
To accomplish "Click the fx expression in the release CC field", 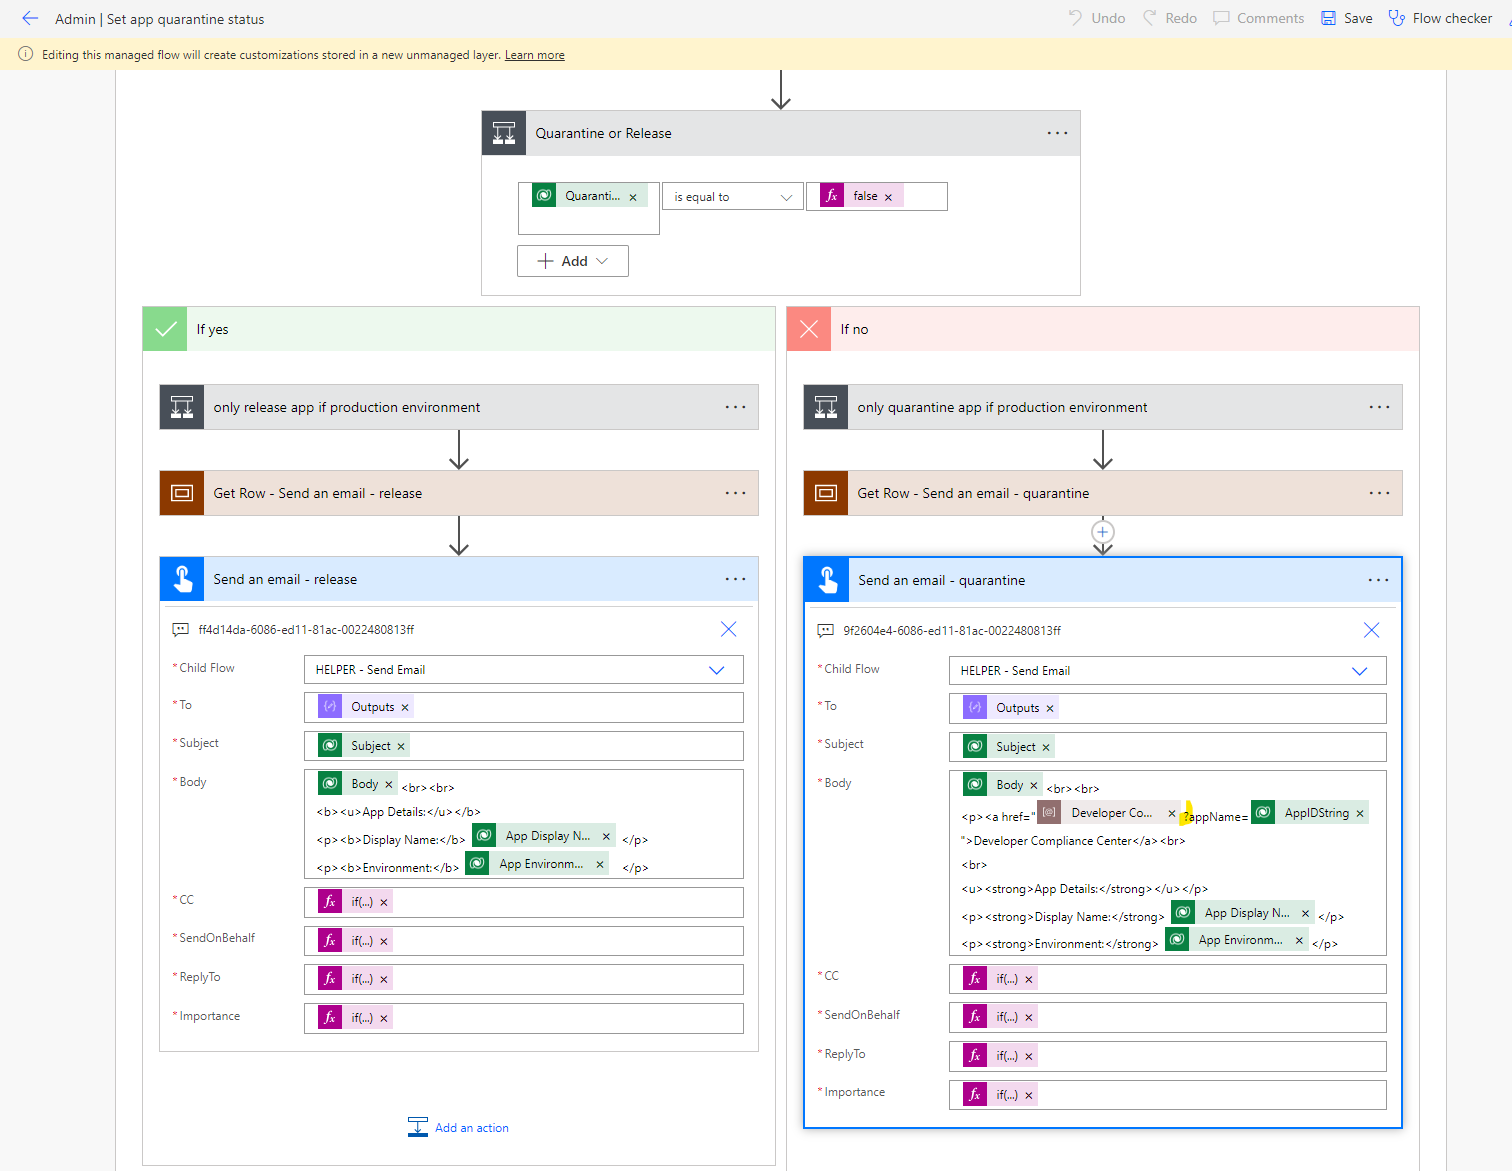I will pos(330,901).
